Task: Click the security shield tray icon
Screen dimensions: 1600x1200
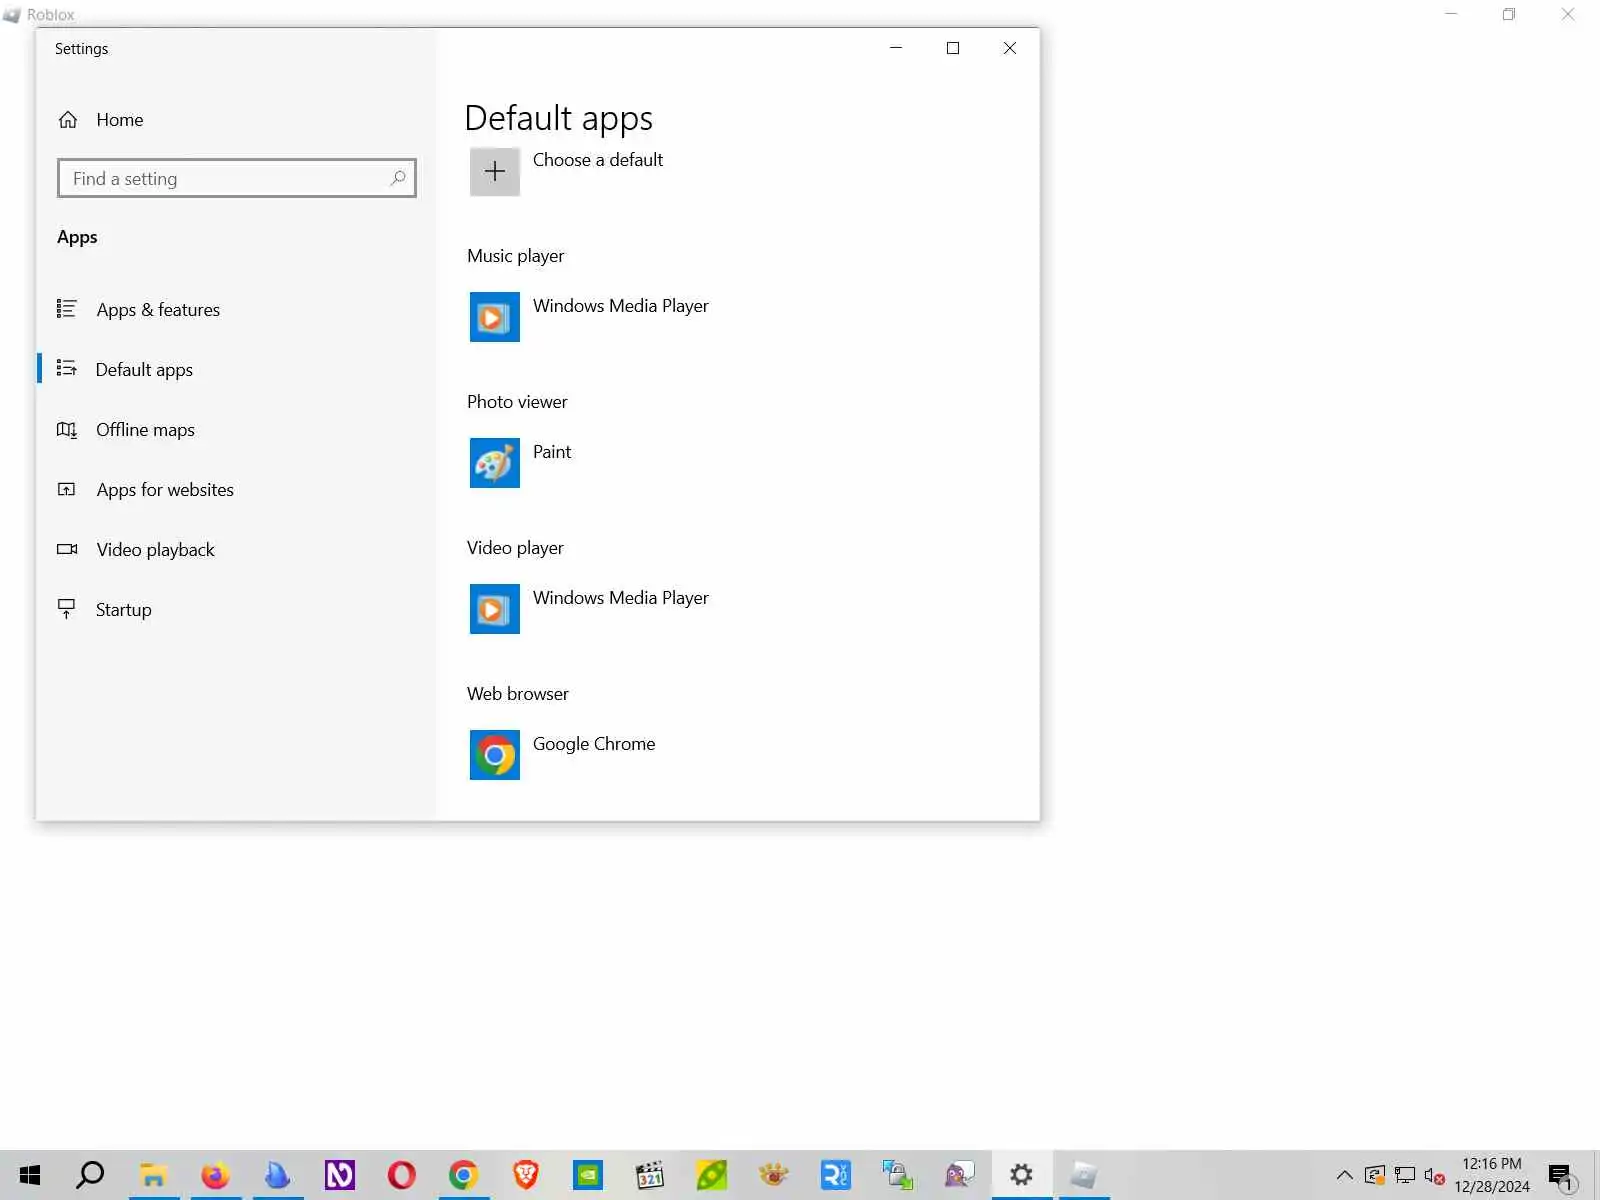Action: tap(1375, 1175)
